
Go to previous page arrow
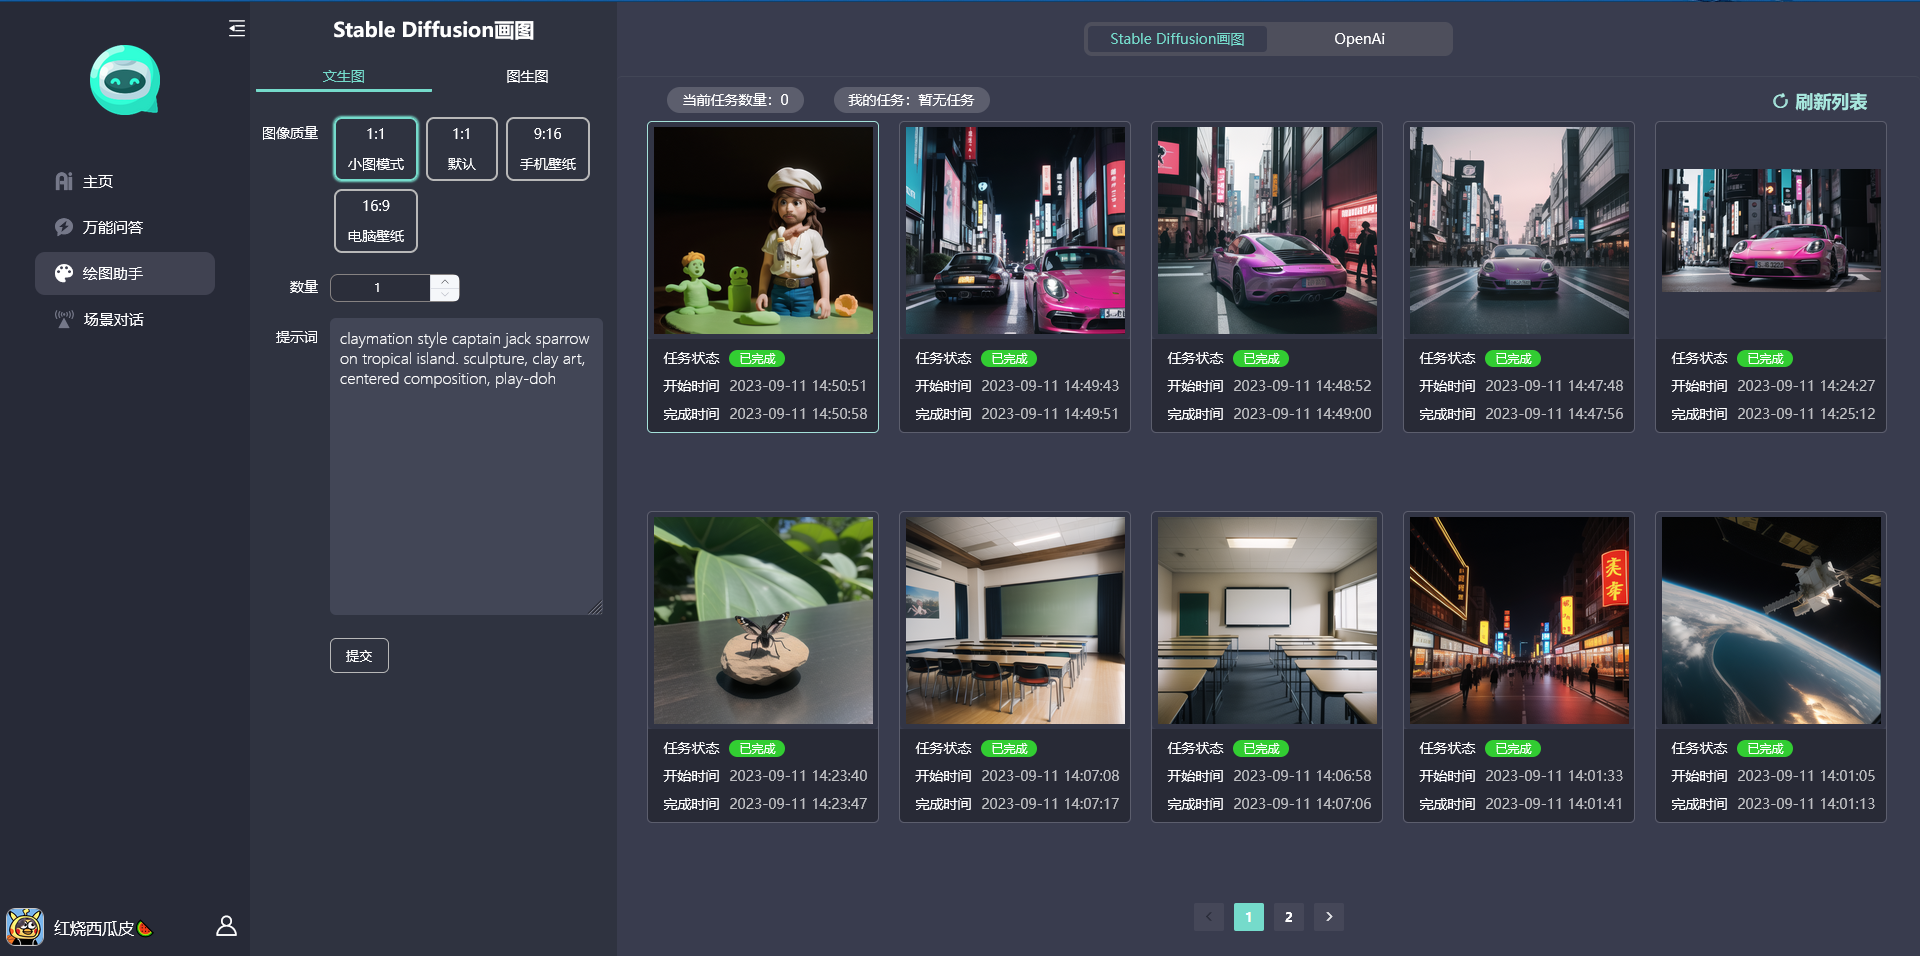coord(1209,917)
